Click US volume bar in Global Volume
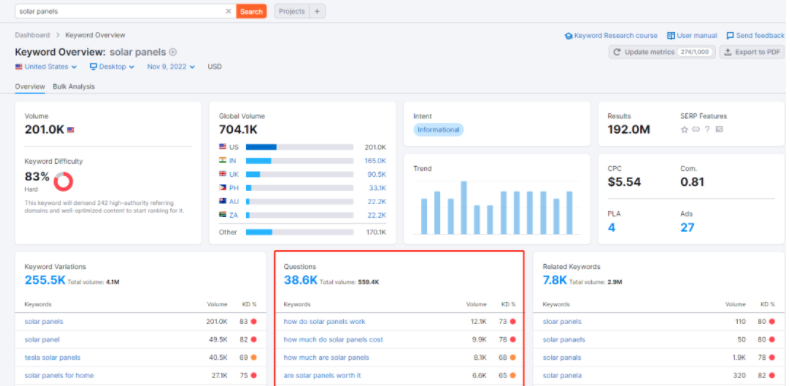The image size is (790, 386). tap(299, 147)
